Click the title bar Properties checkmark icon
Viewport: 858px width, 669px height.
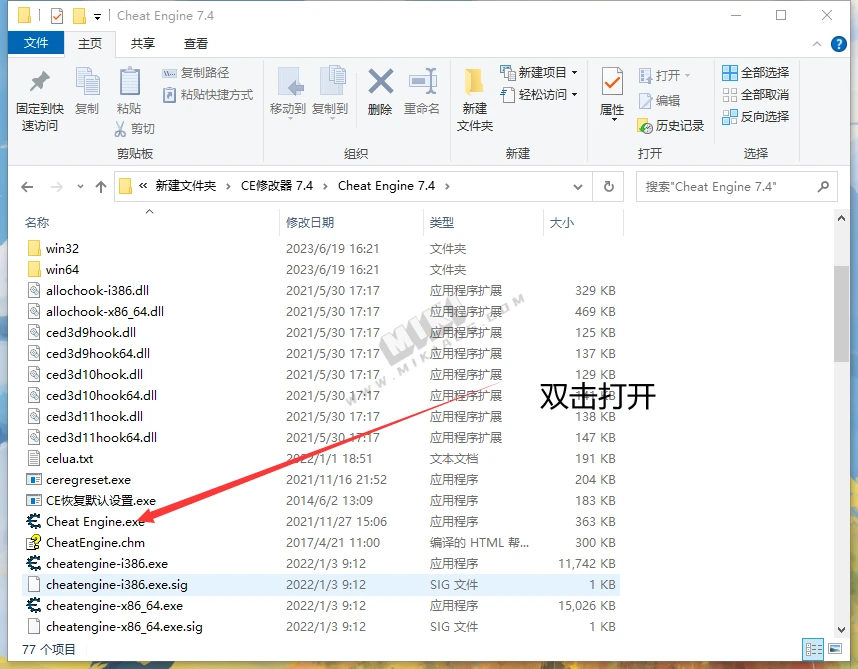tap(57, 16)
